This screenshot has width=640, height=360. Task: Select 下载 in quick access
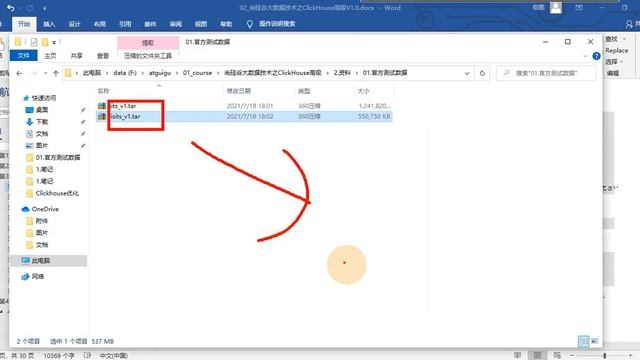pyautogui.click(x=42, y=122)
